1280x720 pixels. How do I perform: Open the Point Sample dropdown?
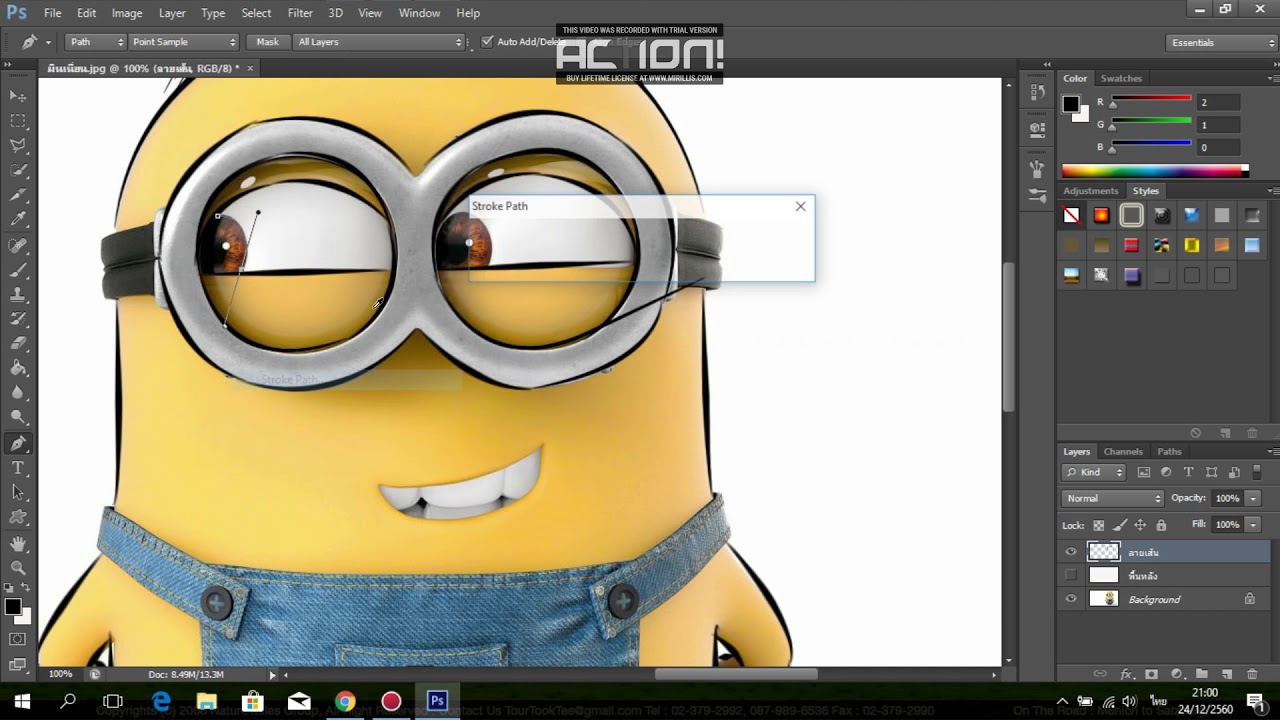tap(184, 42)
